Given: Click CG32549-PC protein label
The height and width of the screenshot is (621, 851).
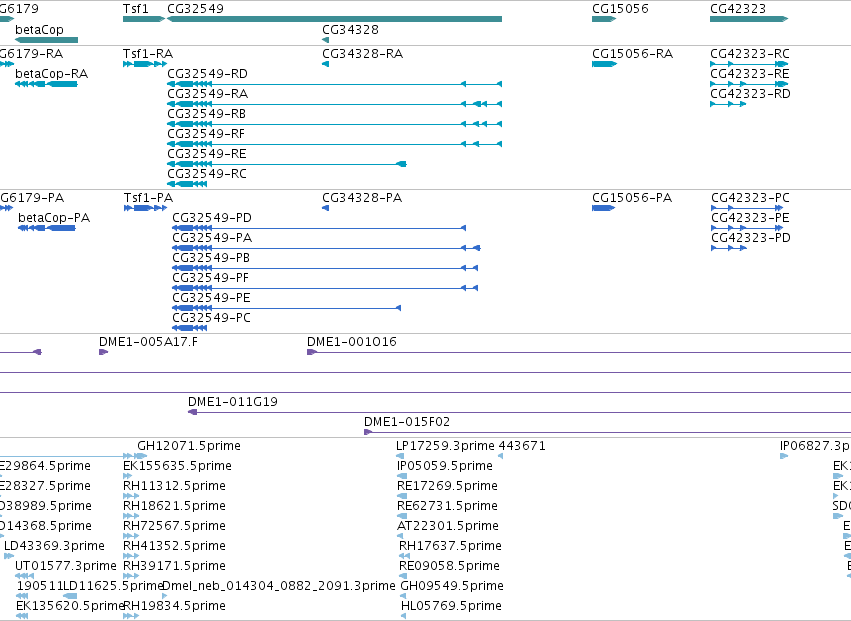Looking at the screenshot, I should (x=212, y=318).
